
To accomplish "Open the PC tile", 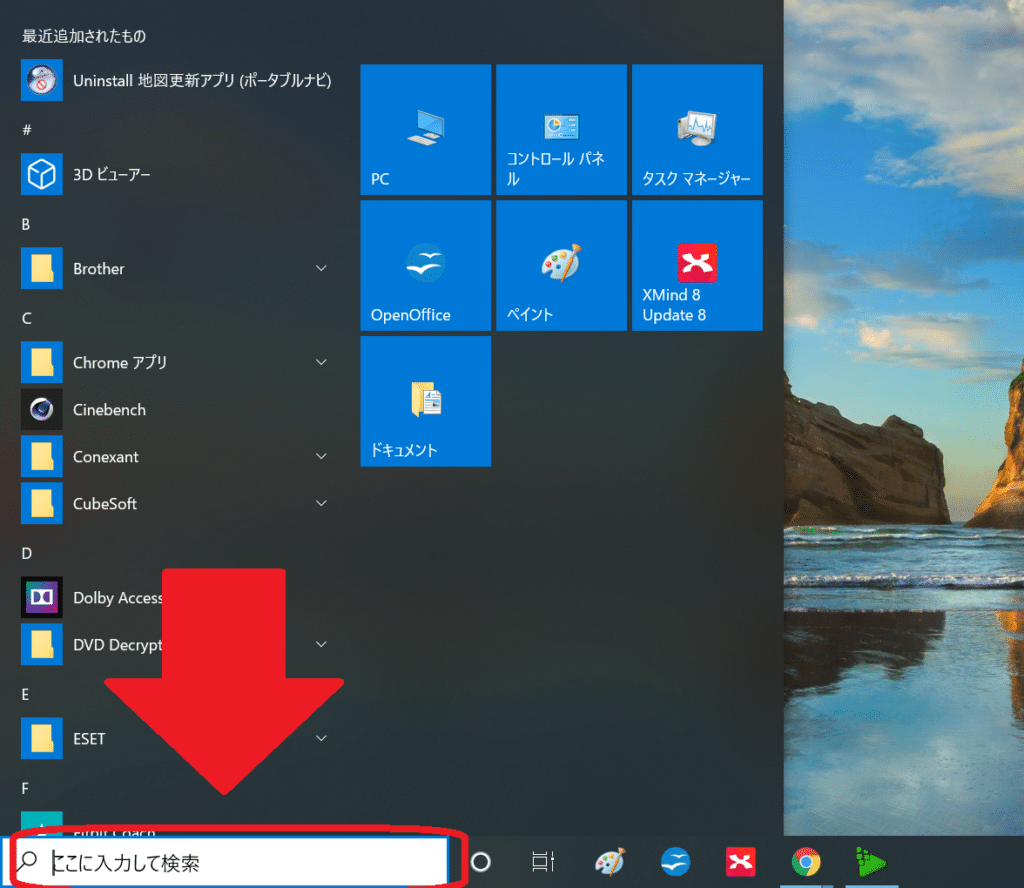I will pos(425,129).
